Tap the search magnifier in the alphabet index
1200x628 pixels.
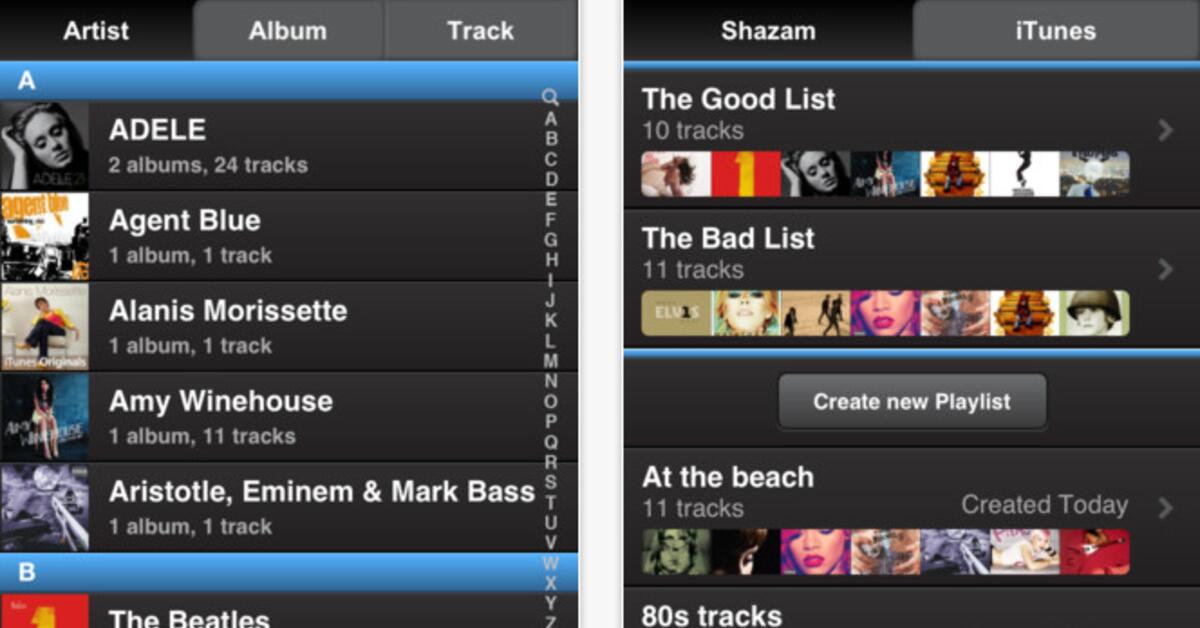pos(550,97)
